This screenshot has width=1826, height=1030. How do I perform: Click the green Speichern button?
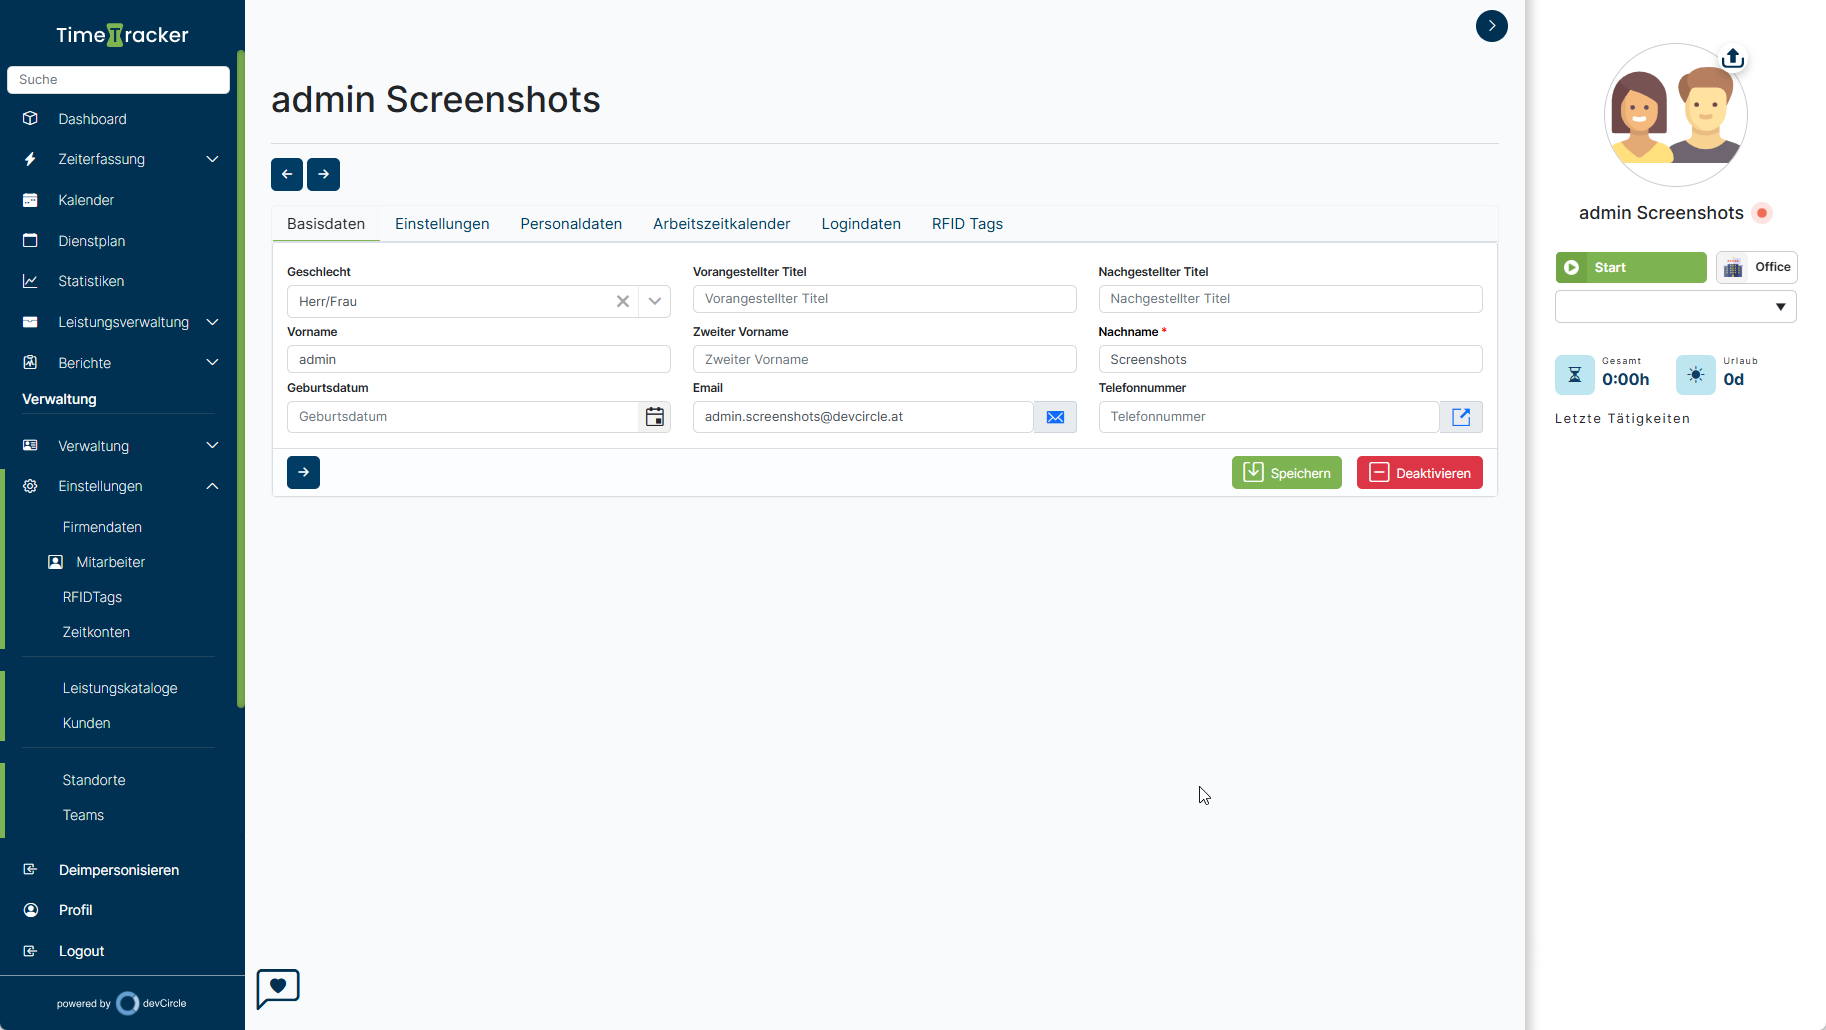coord(1287,473)
